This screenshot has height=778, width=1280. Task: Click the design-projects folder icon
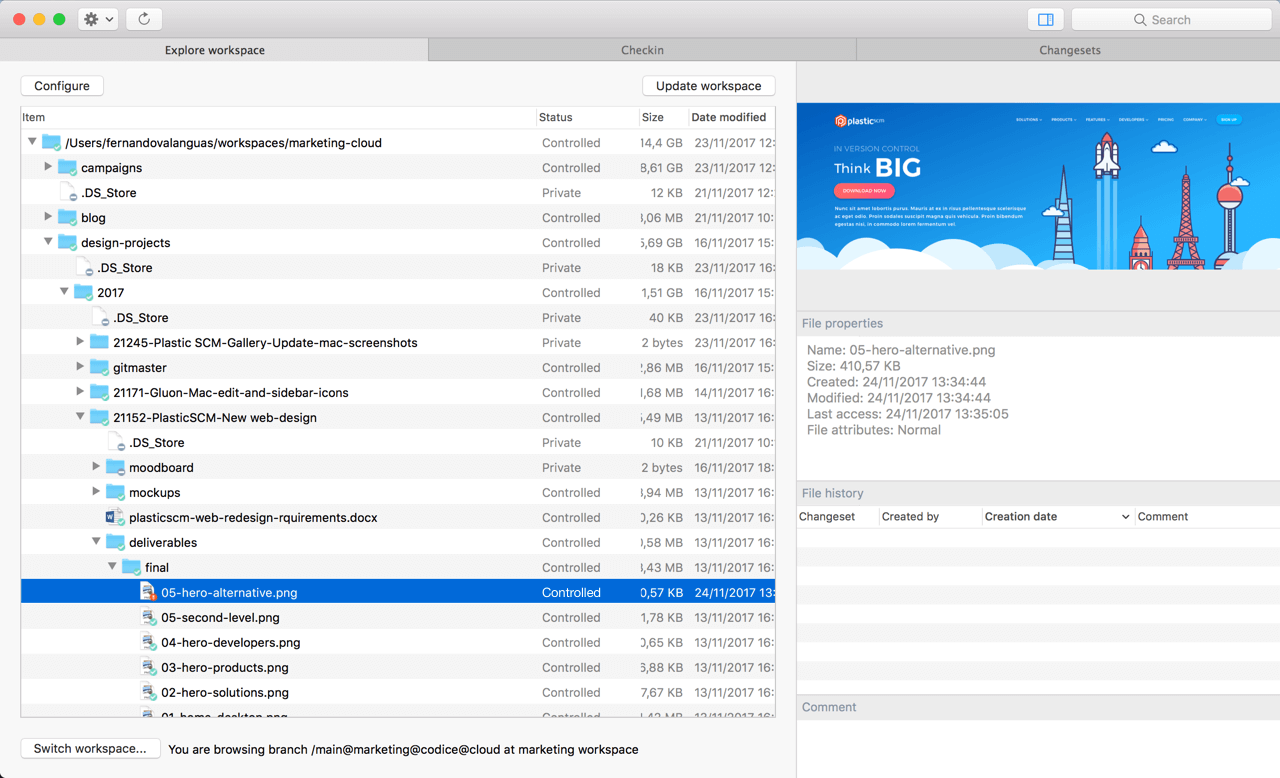point(67,242)
